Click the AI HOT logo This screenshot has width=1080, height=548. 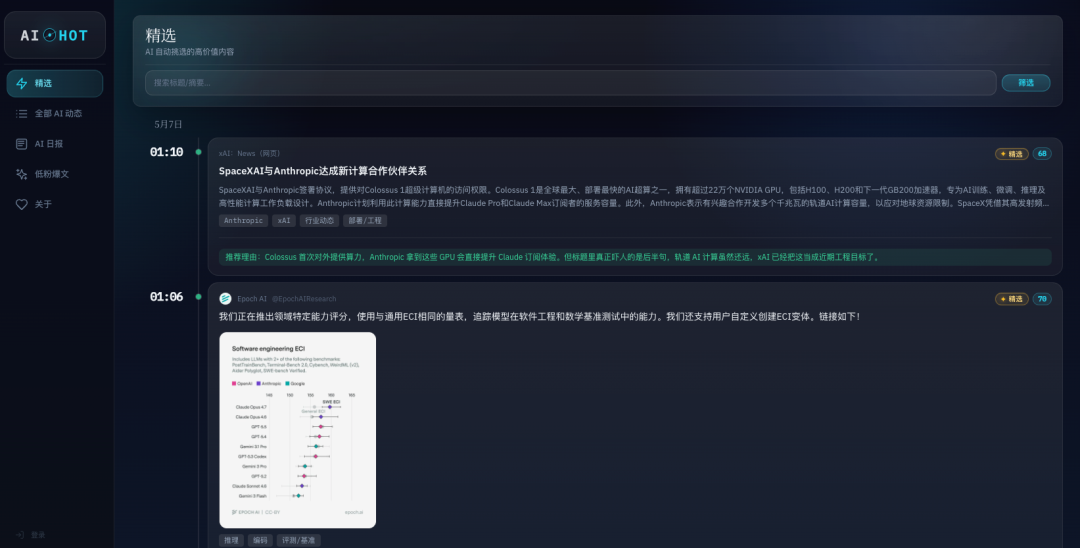point(54,35)
